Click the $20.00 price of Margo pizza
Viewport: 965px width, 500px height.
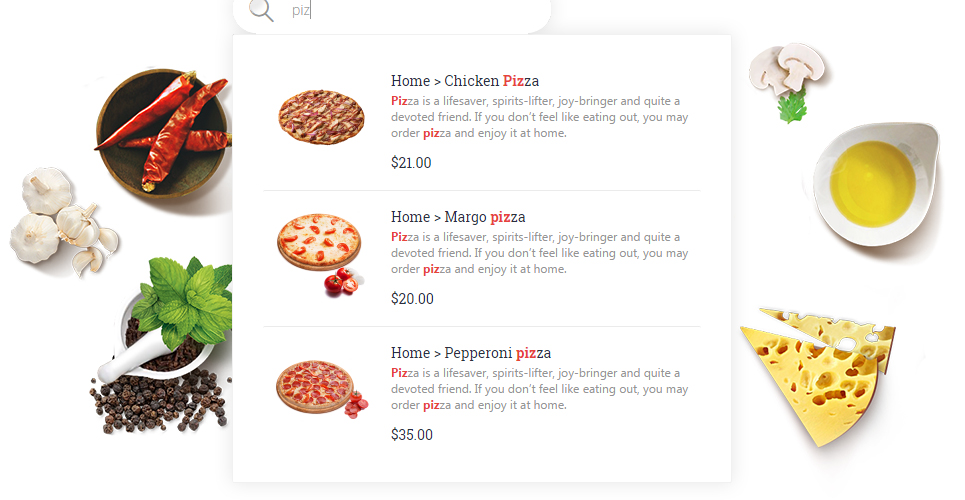point(412,299)
